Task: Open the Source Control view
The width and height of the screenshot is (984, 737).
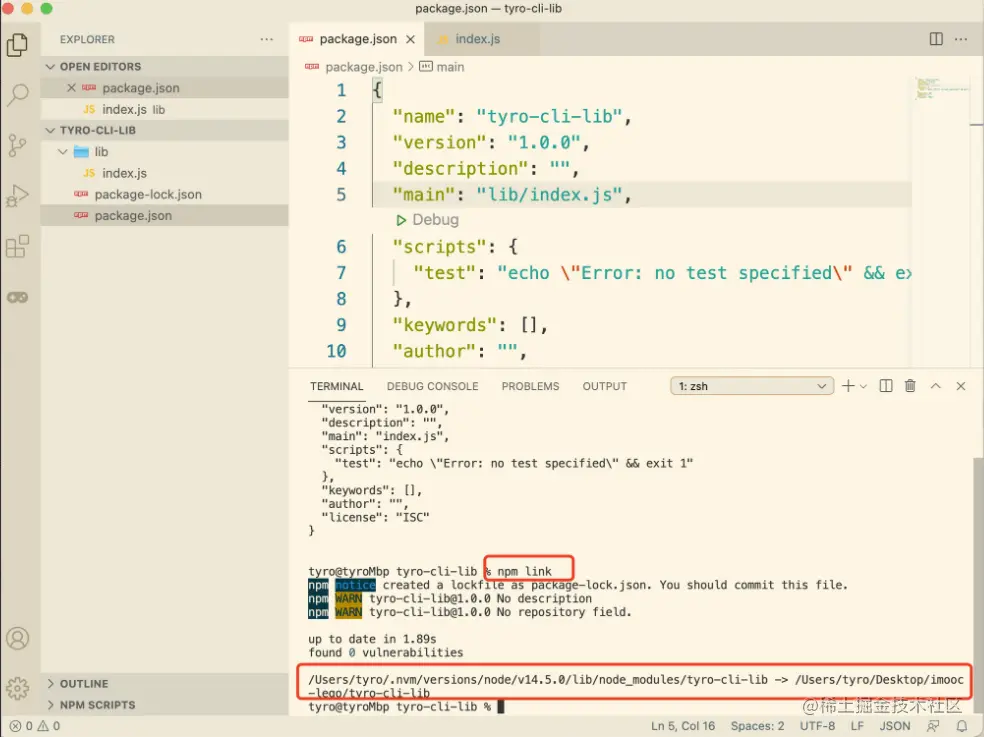Action: click(18, 145)
